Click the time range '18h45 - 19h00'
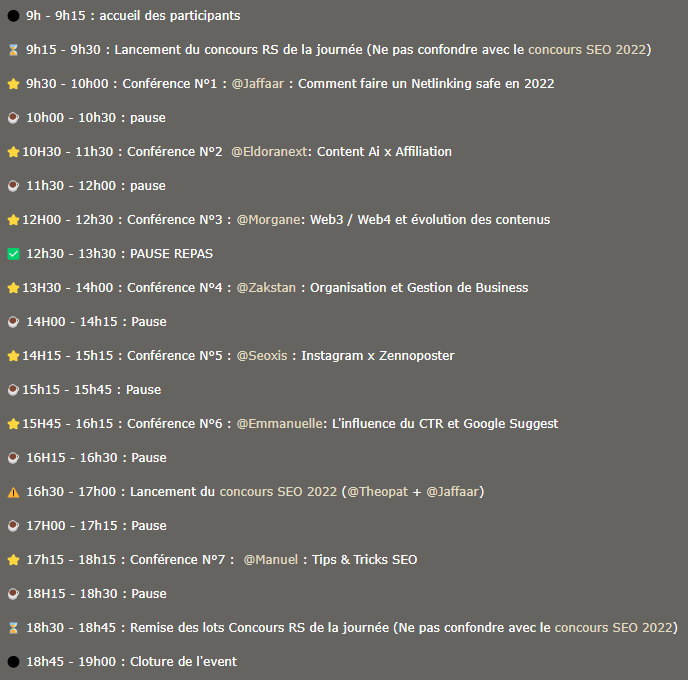 point(71,662)
